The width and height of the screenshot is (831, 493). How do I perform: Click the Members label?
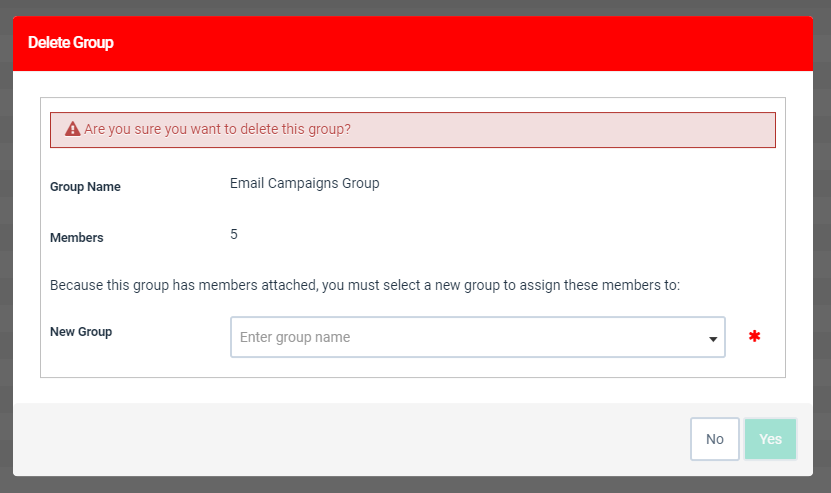(76, 237)
